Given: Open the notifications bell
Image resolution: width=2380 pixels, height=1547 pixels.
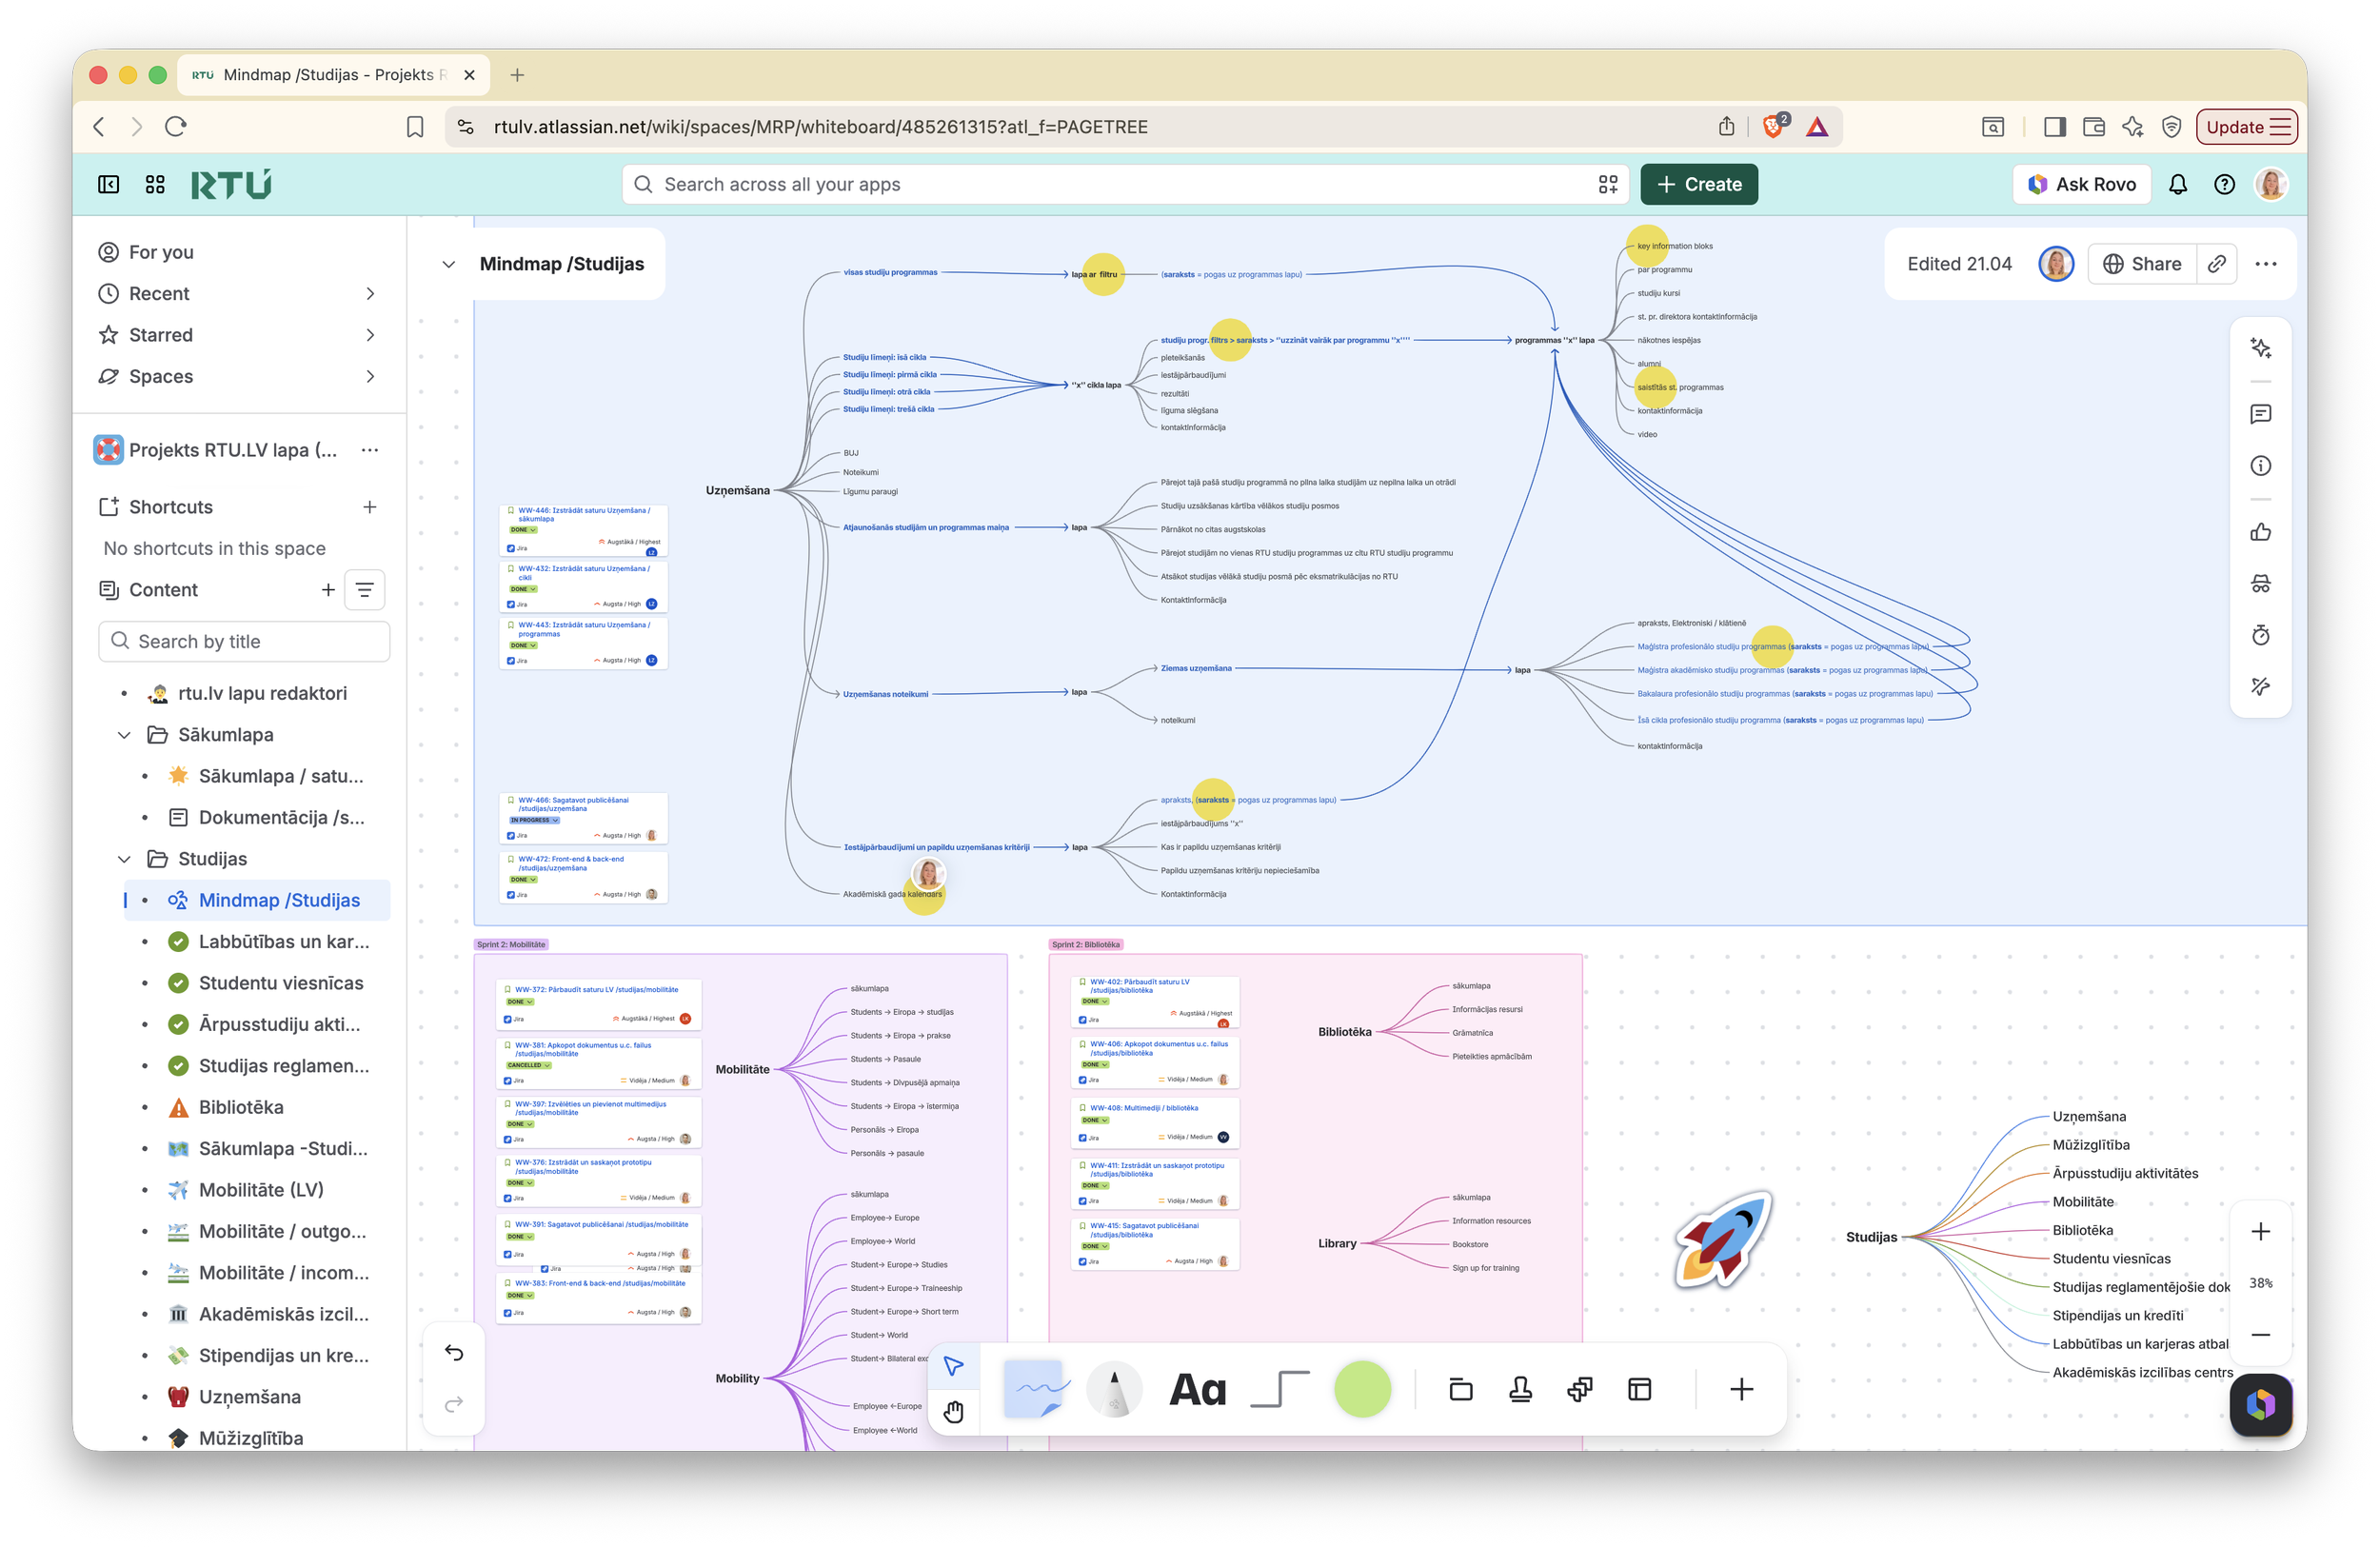Looking at the screenshot, I should (x=2178, y=184).
